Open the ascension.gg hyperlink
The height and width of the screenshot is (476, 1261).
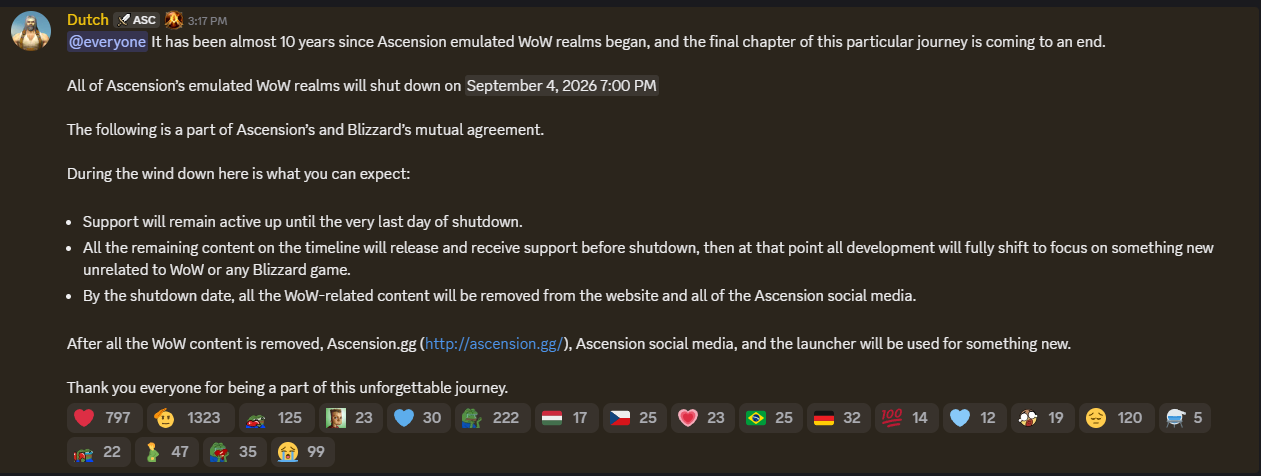(x=495, y=343)
